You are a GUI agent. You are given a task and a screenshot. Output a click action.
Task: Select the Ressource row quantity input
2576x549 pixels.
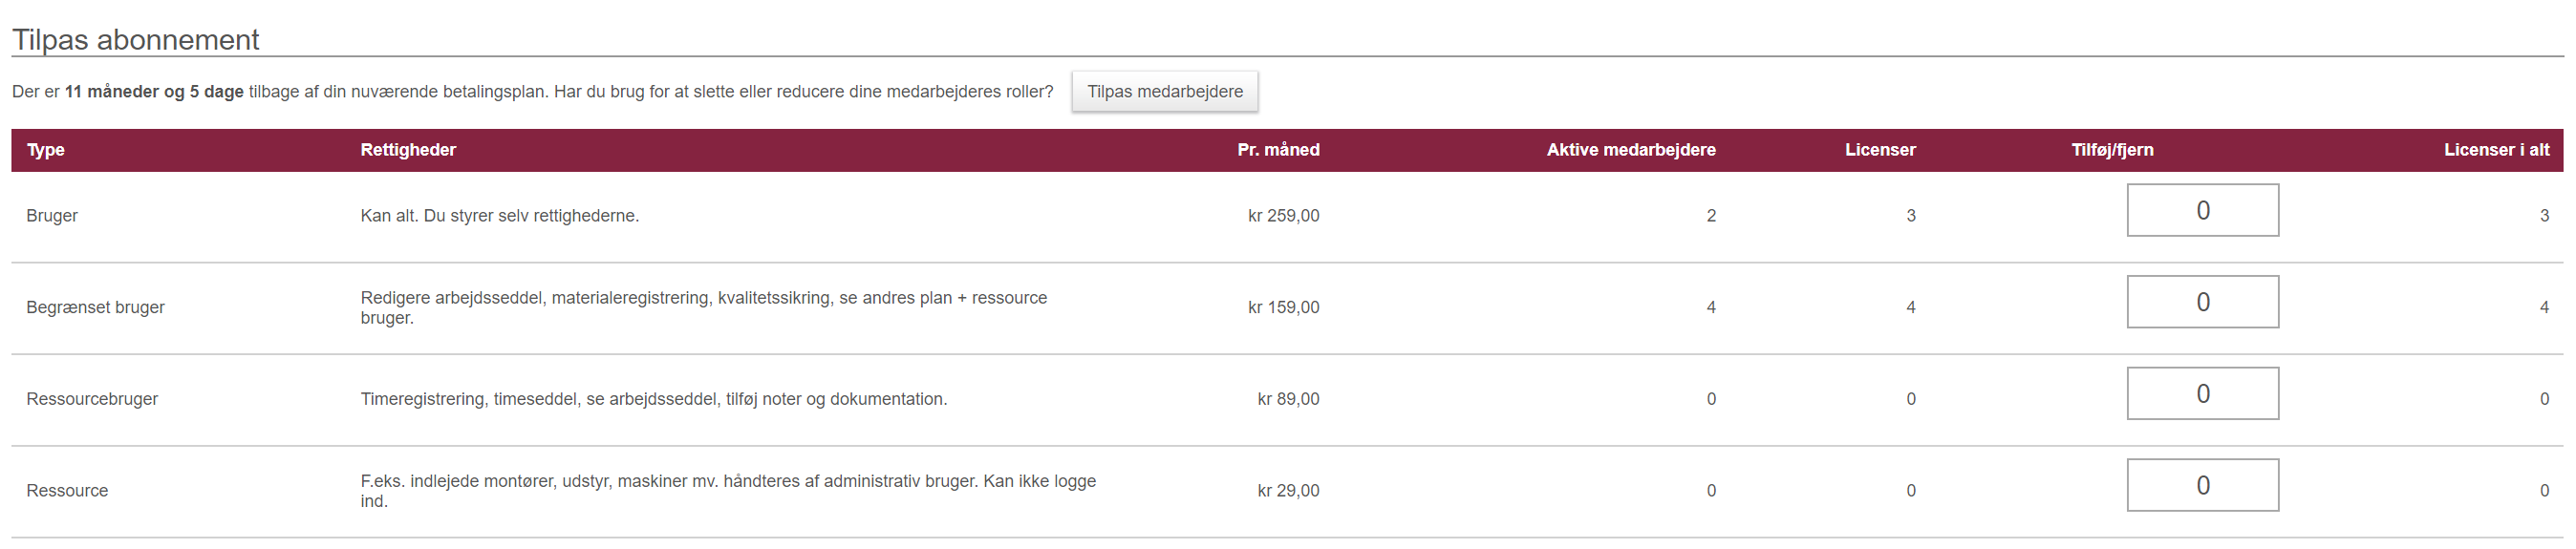pyautogui.click(x=2202, y=485)
